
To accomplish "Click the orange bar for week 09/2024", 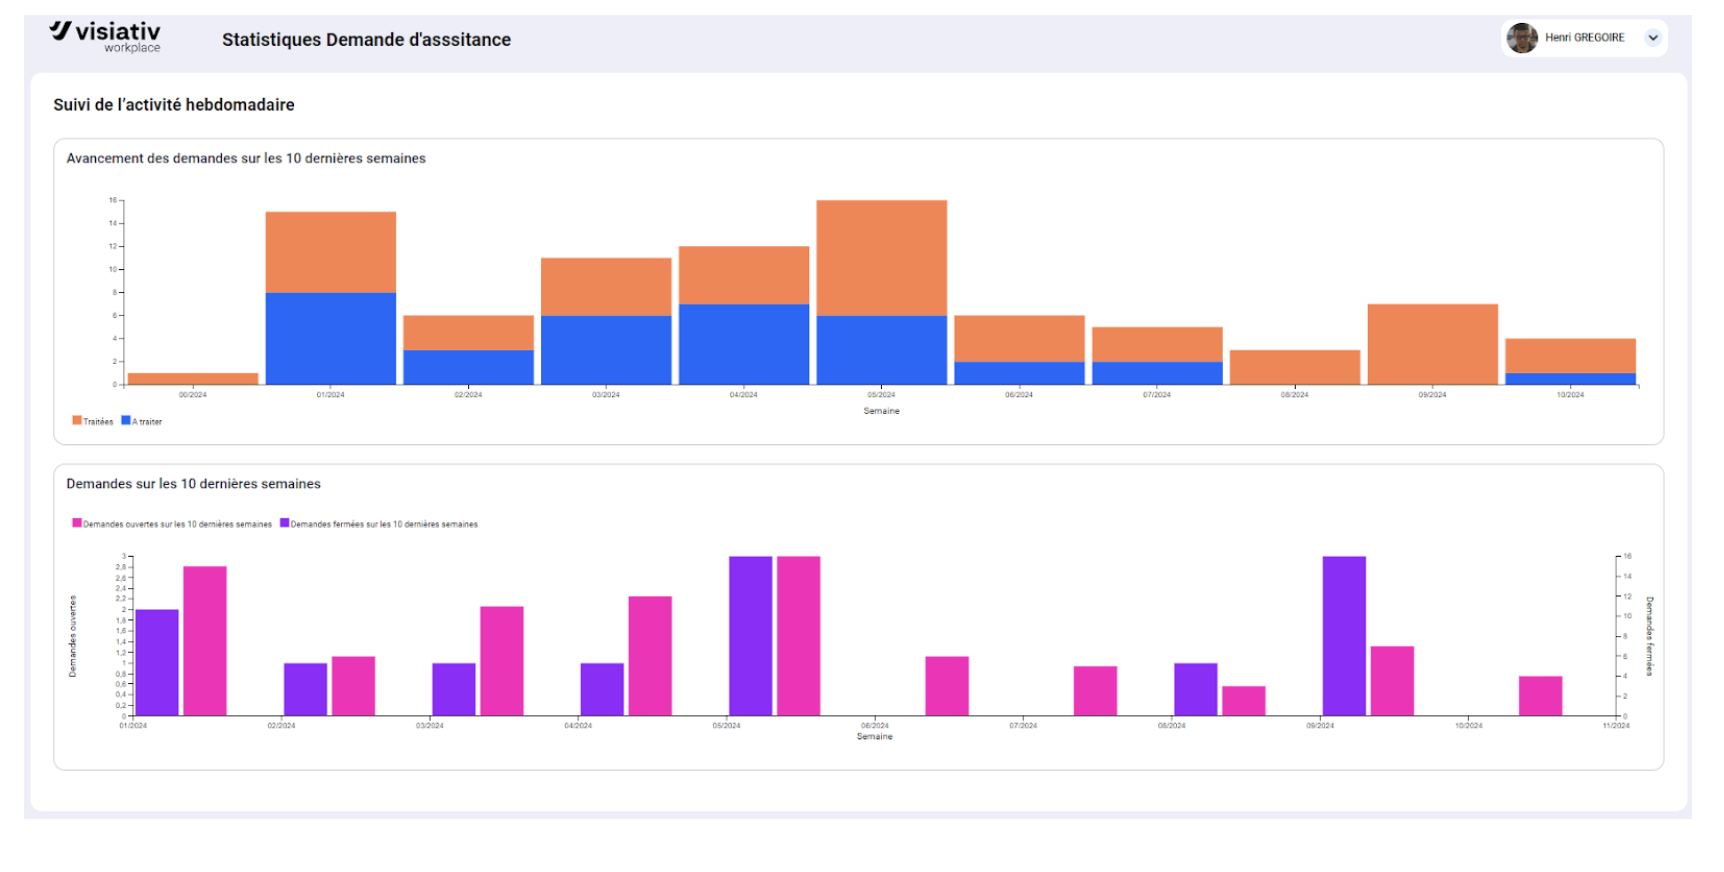I will click(1432, 344).
